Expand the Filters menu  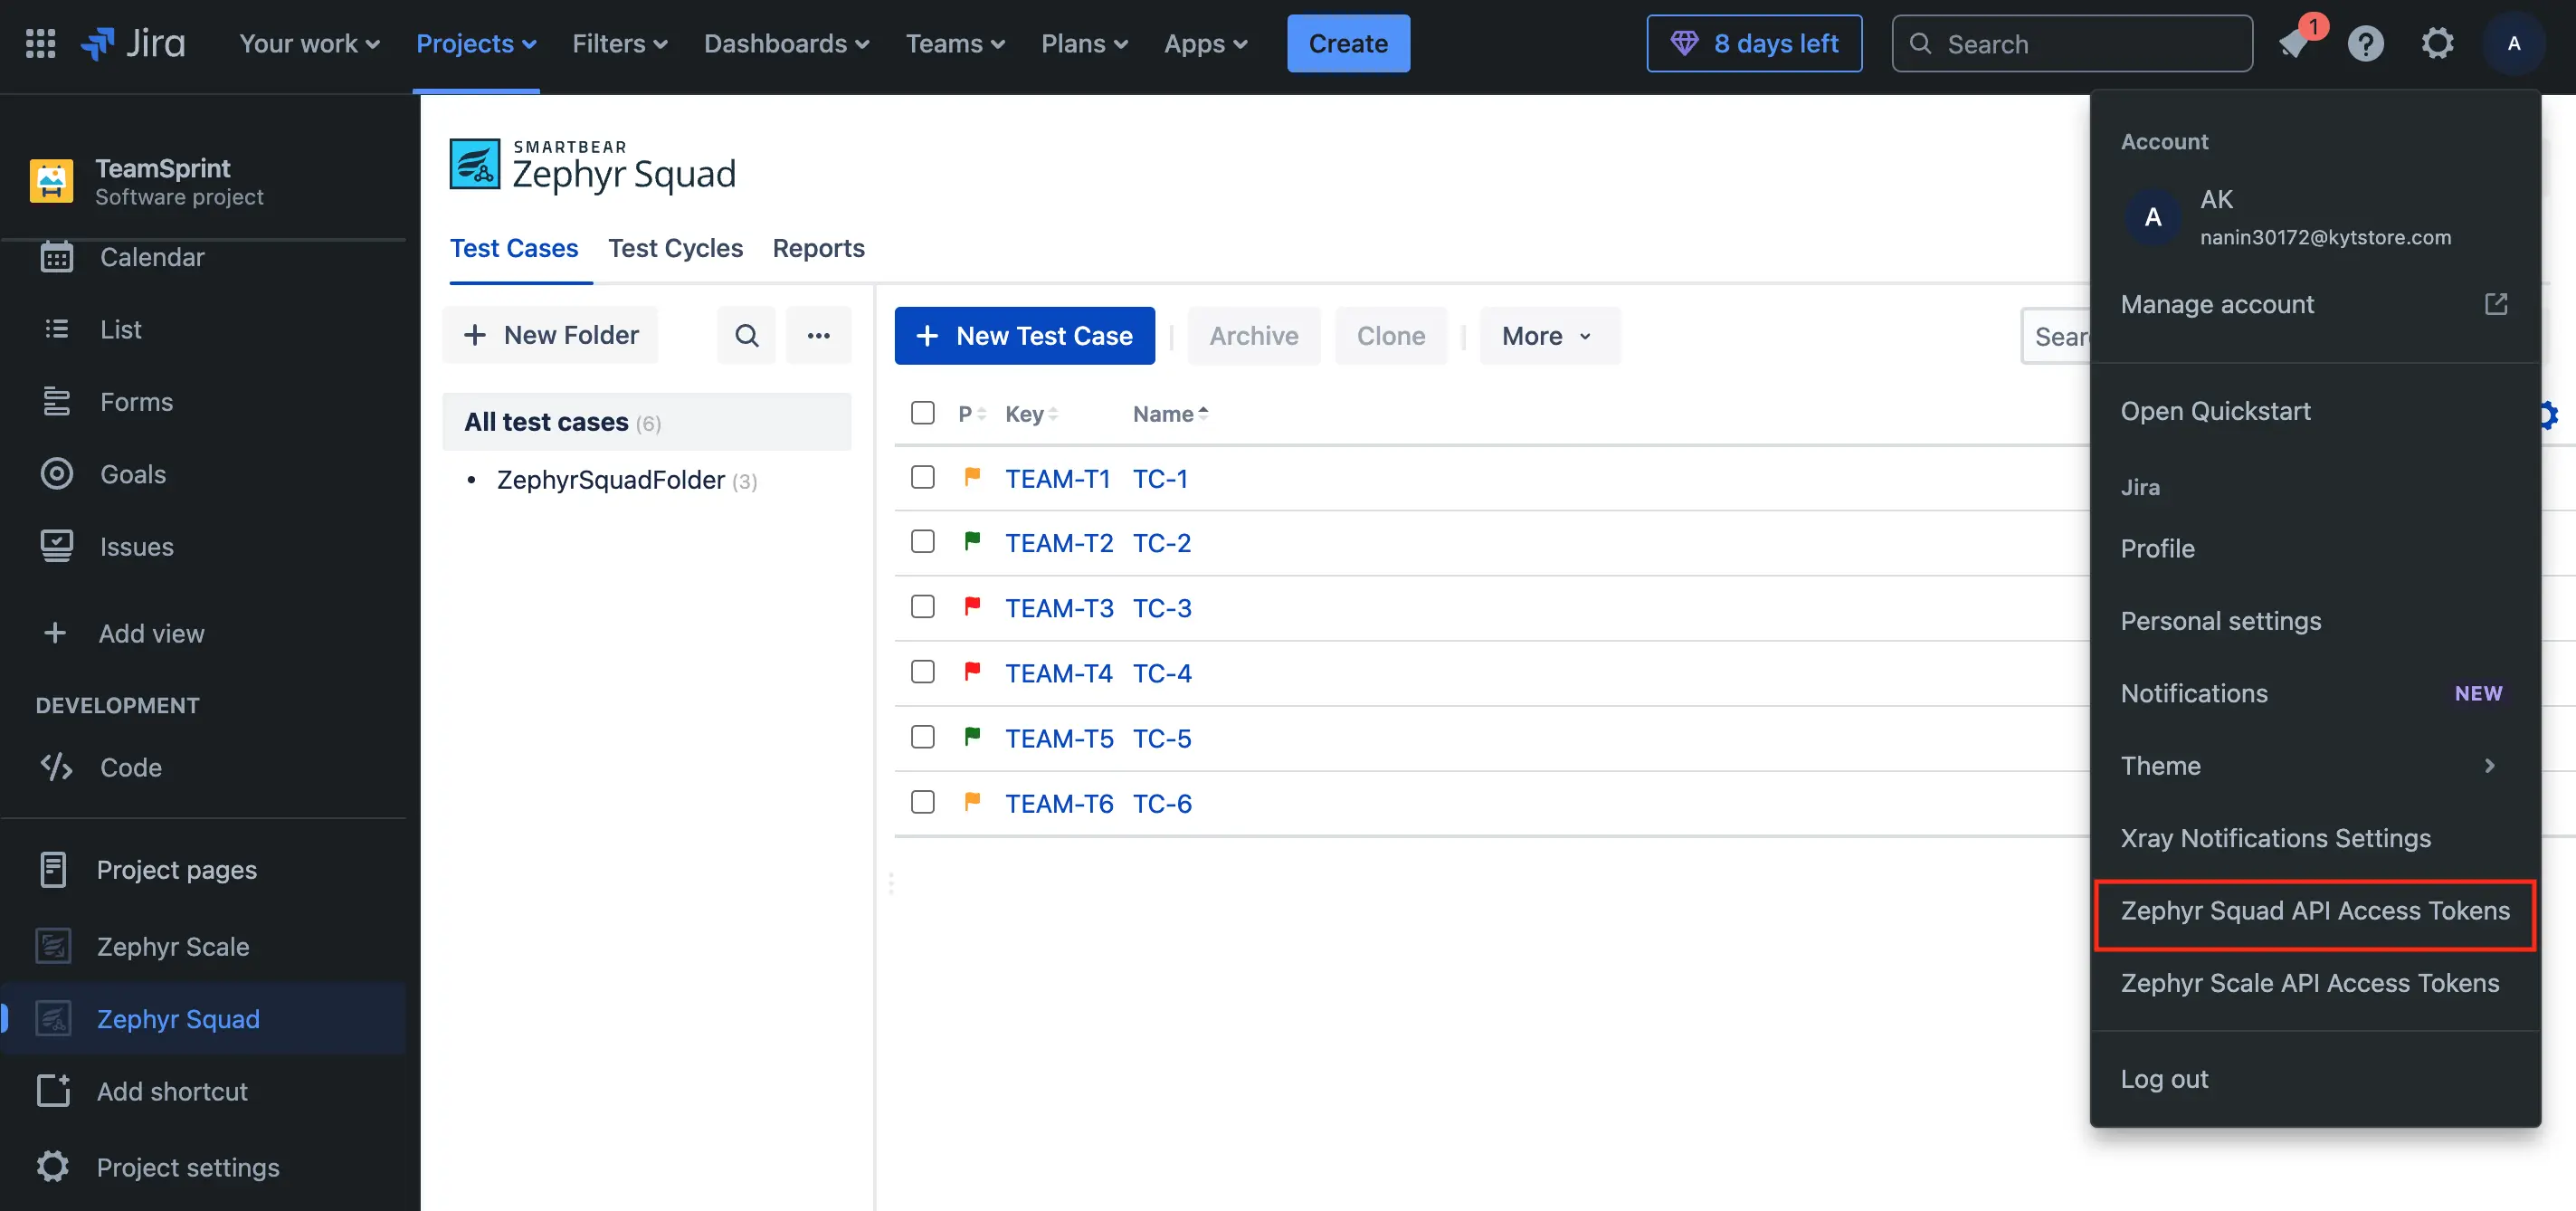(x=619, y=44)
